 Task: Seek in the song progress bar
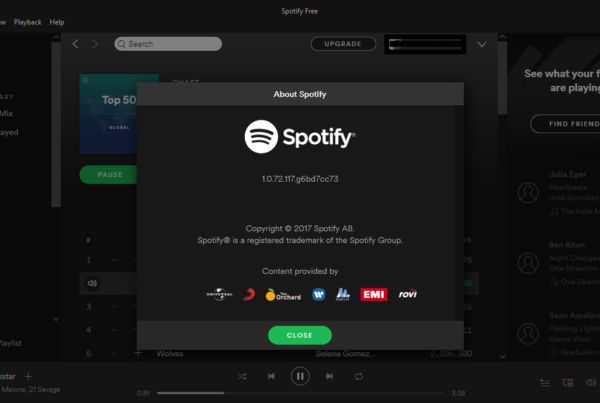[x=300, y=393]
